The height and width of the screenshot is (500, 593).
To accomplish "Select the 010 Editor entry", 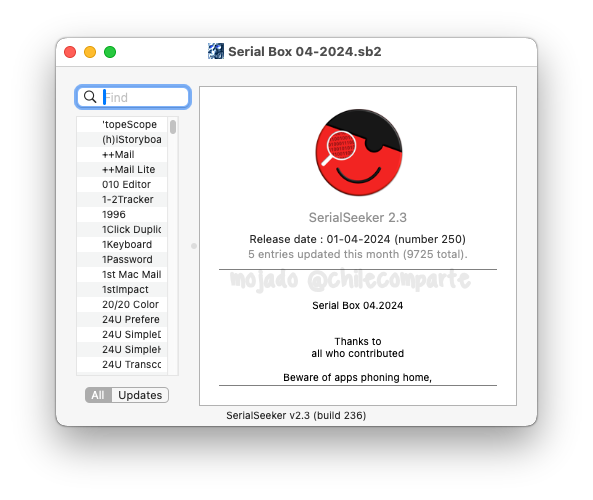I will (x=122, y=185).
